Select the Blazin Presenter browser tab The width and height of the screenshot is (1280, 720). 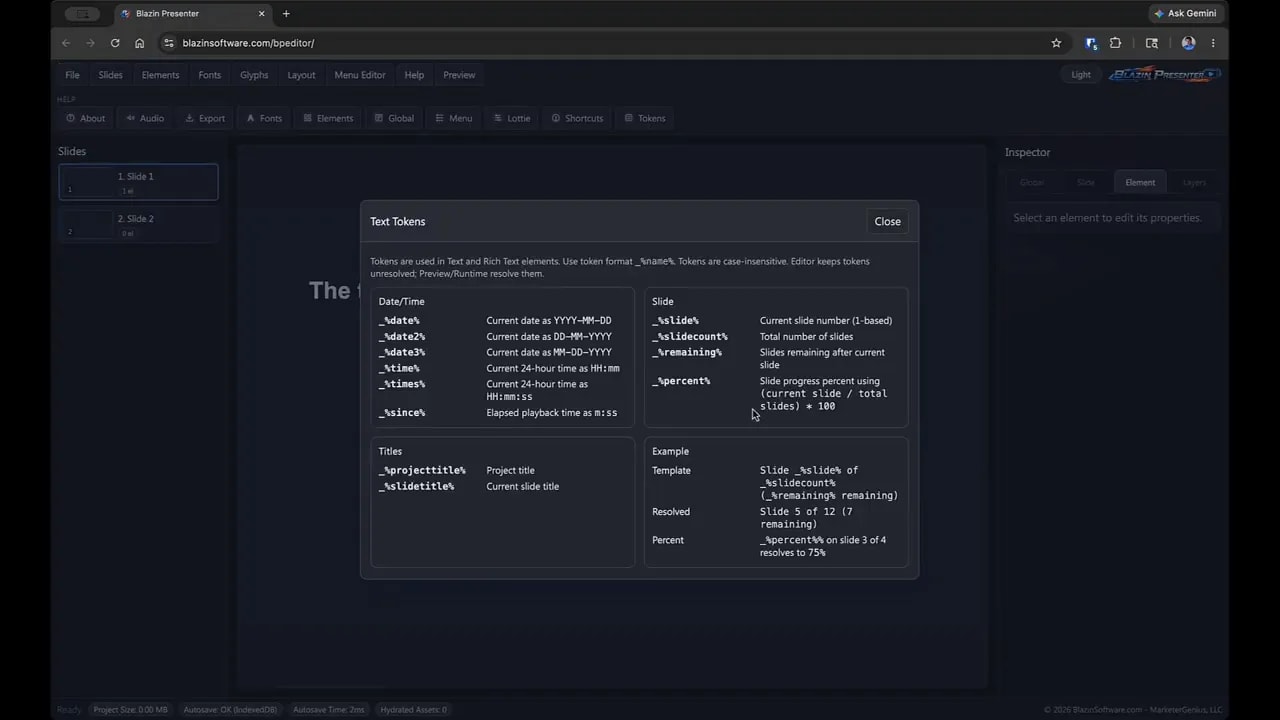[190, 14]
